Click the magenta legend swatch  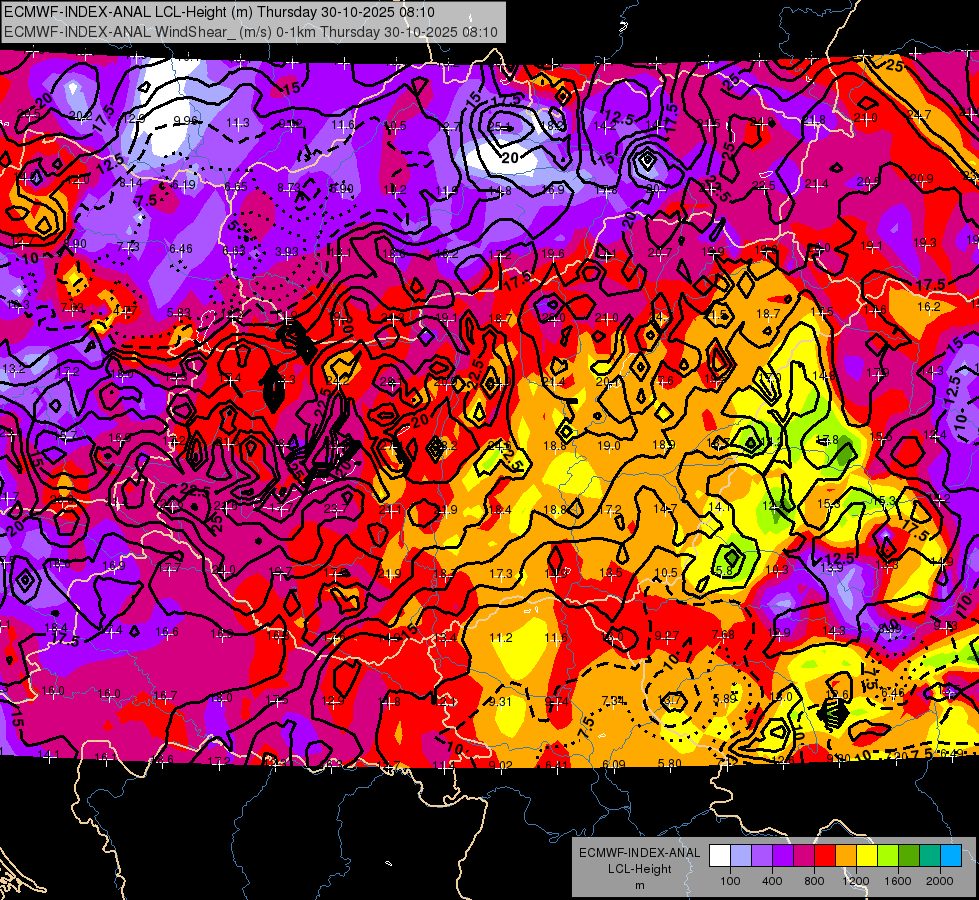[x=804, y=856]
